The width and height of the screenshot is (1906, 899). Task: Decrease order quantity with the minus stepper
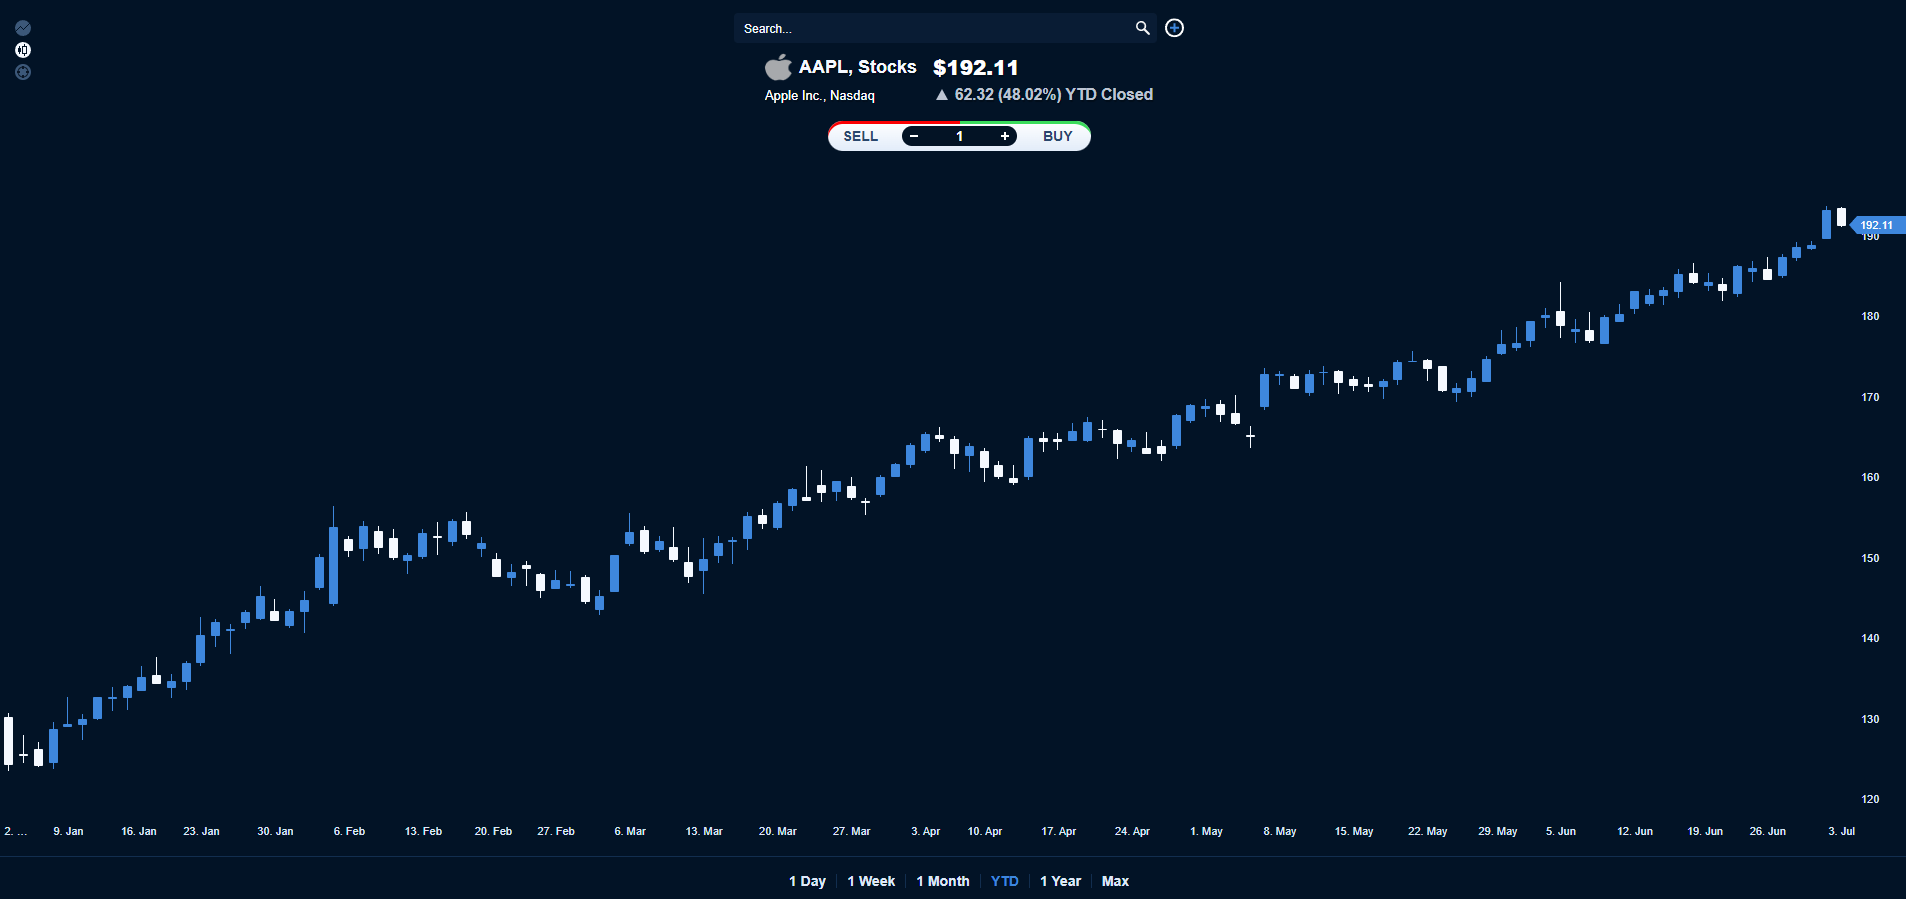click(913, 136)
